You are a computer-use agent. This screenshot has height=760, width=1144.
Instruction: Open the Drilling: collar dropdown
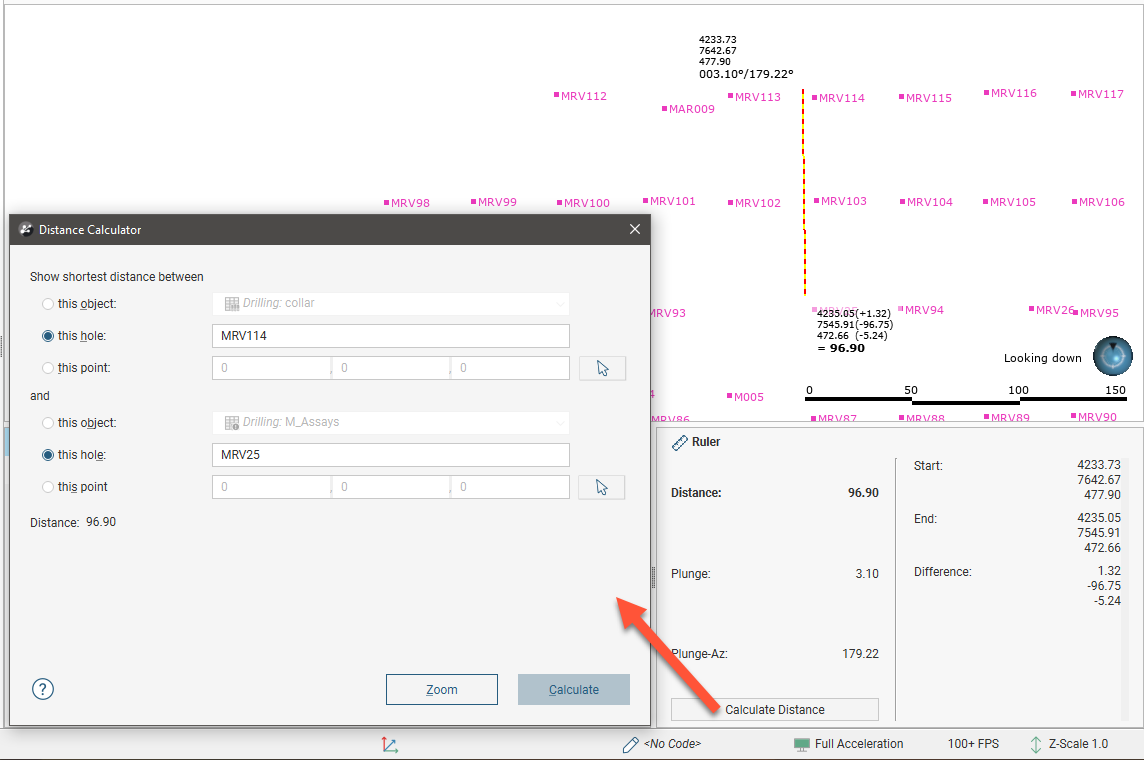point(391,304)
